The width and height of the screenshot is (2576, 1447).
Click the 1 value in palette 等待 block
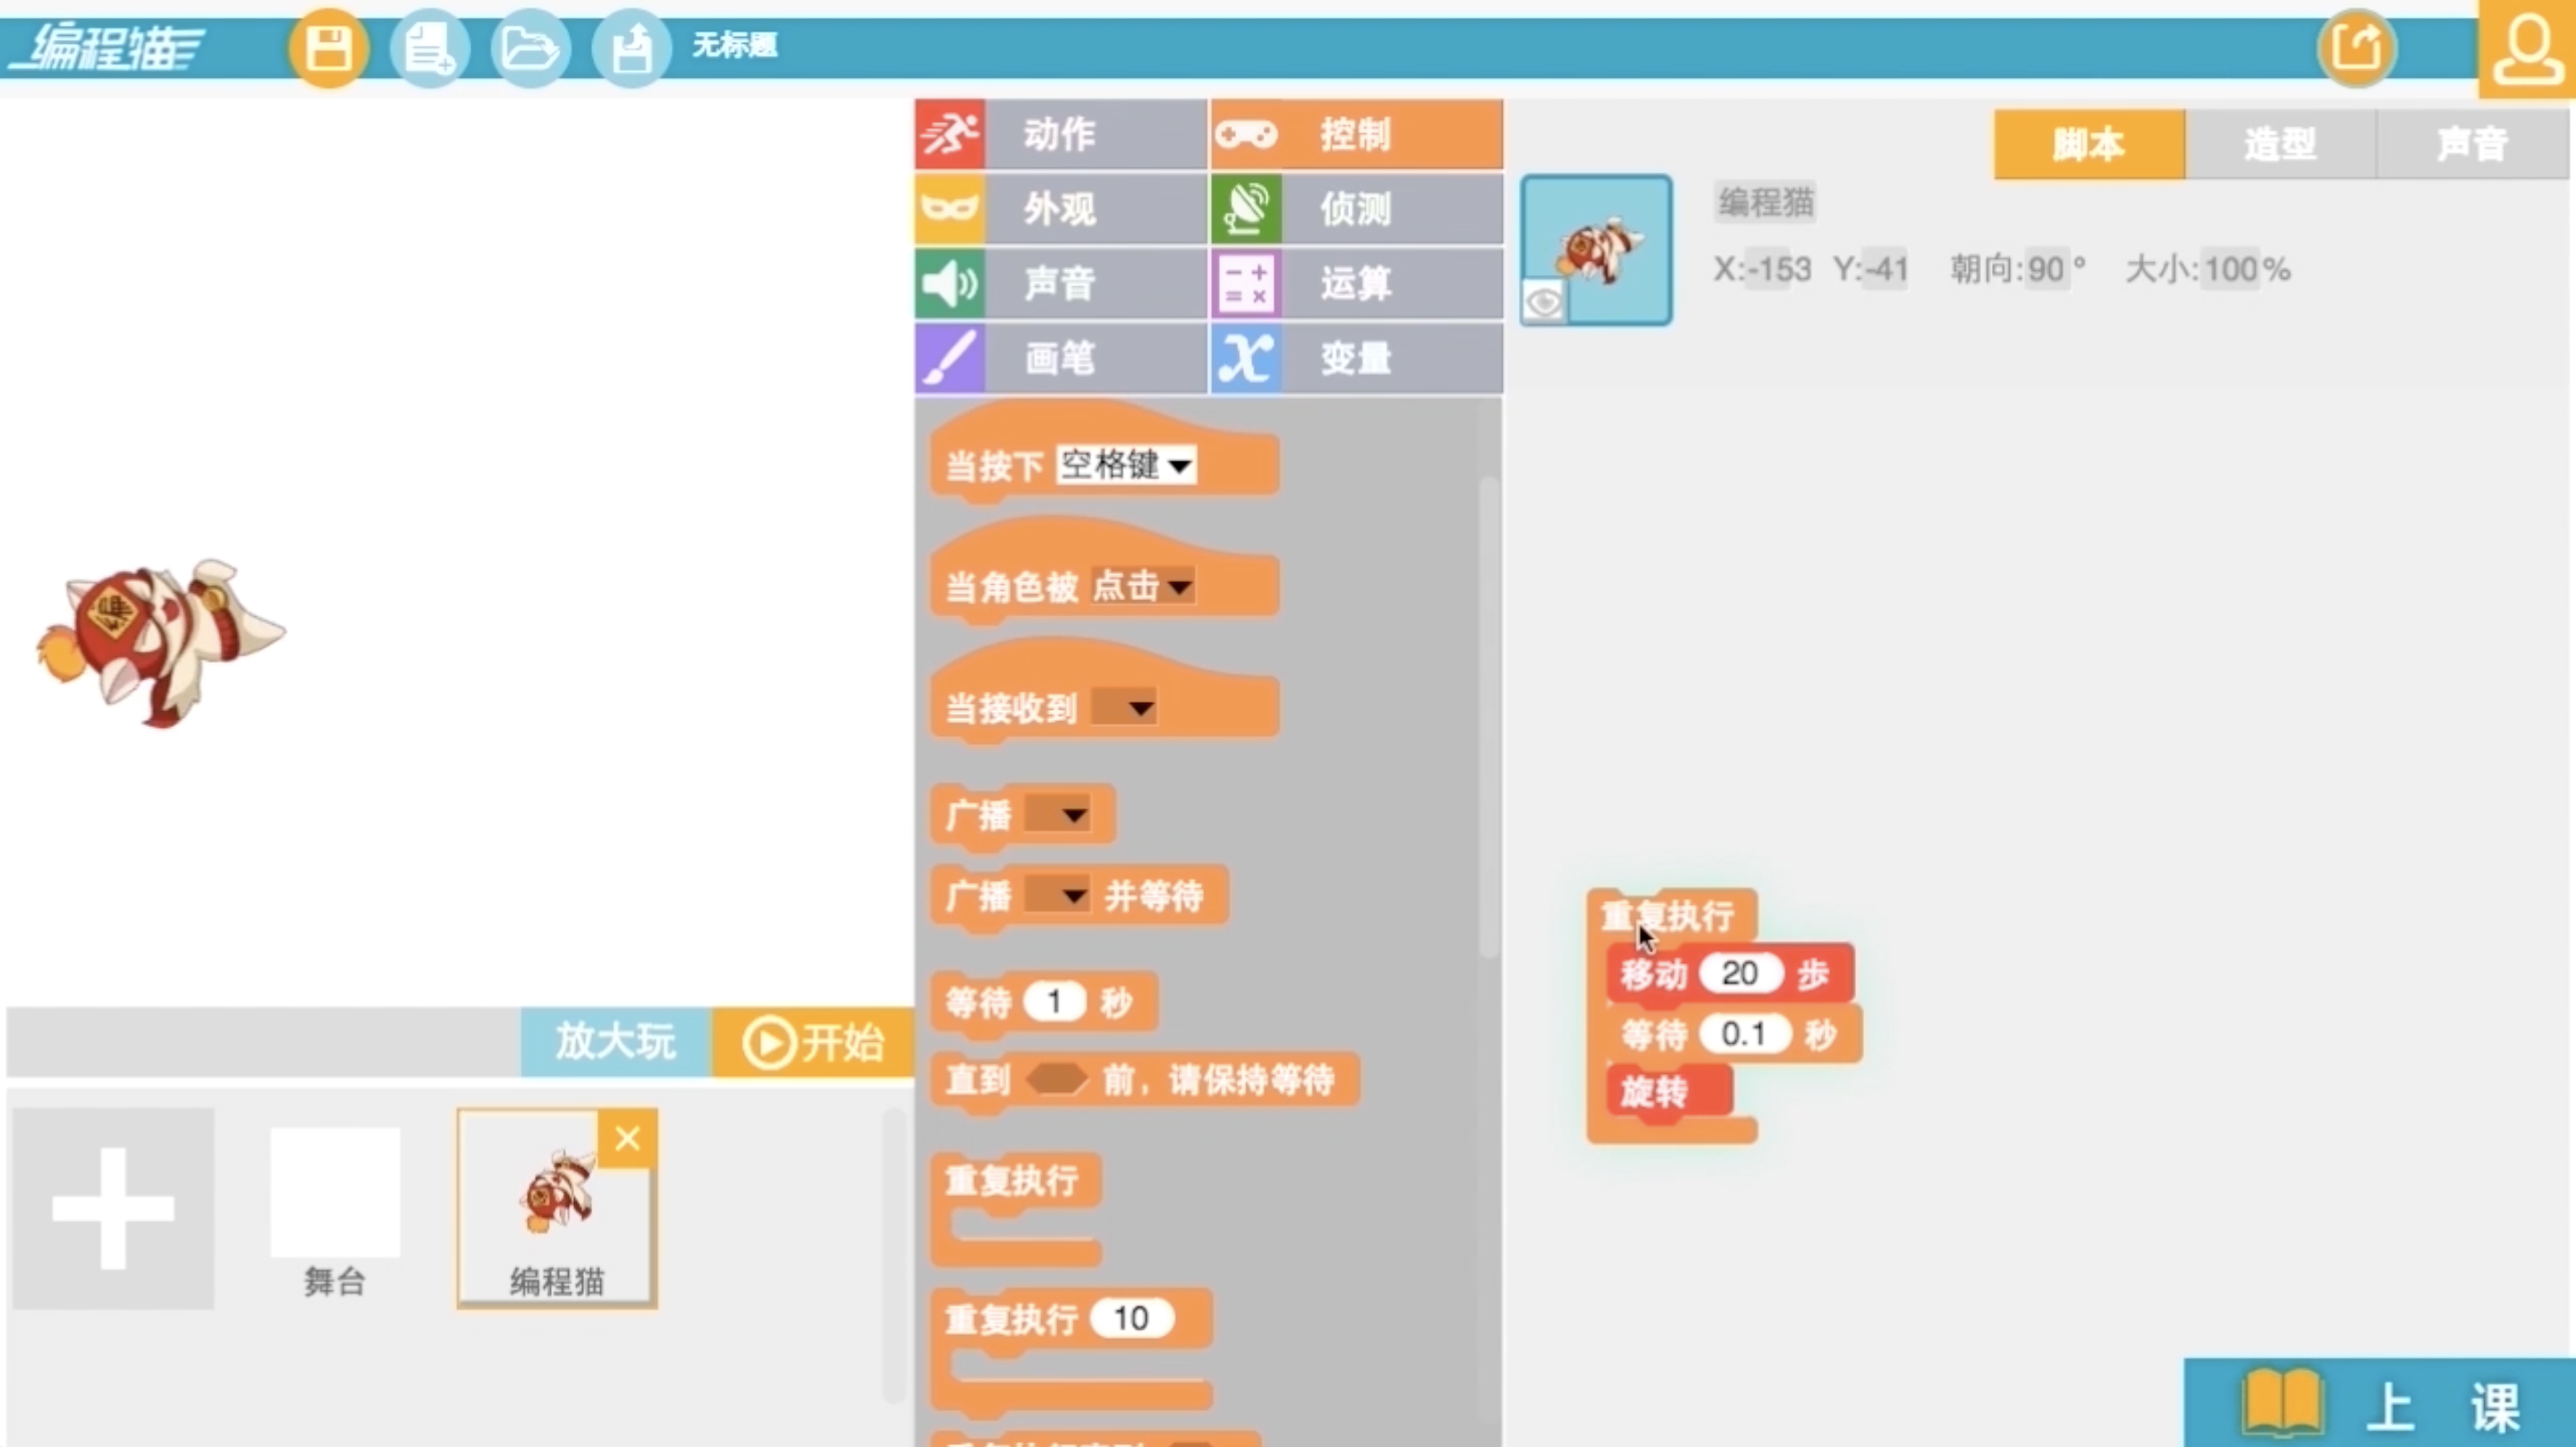[x=1054, y=1001]
